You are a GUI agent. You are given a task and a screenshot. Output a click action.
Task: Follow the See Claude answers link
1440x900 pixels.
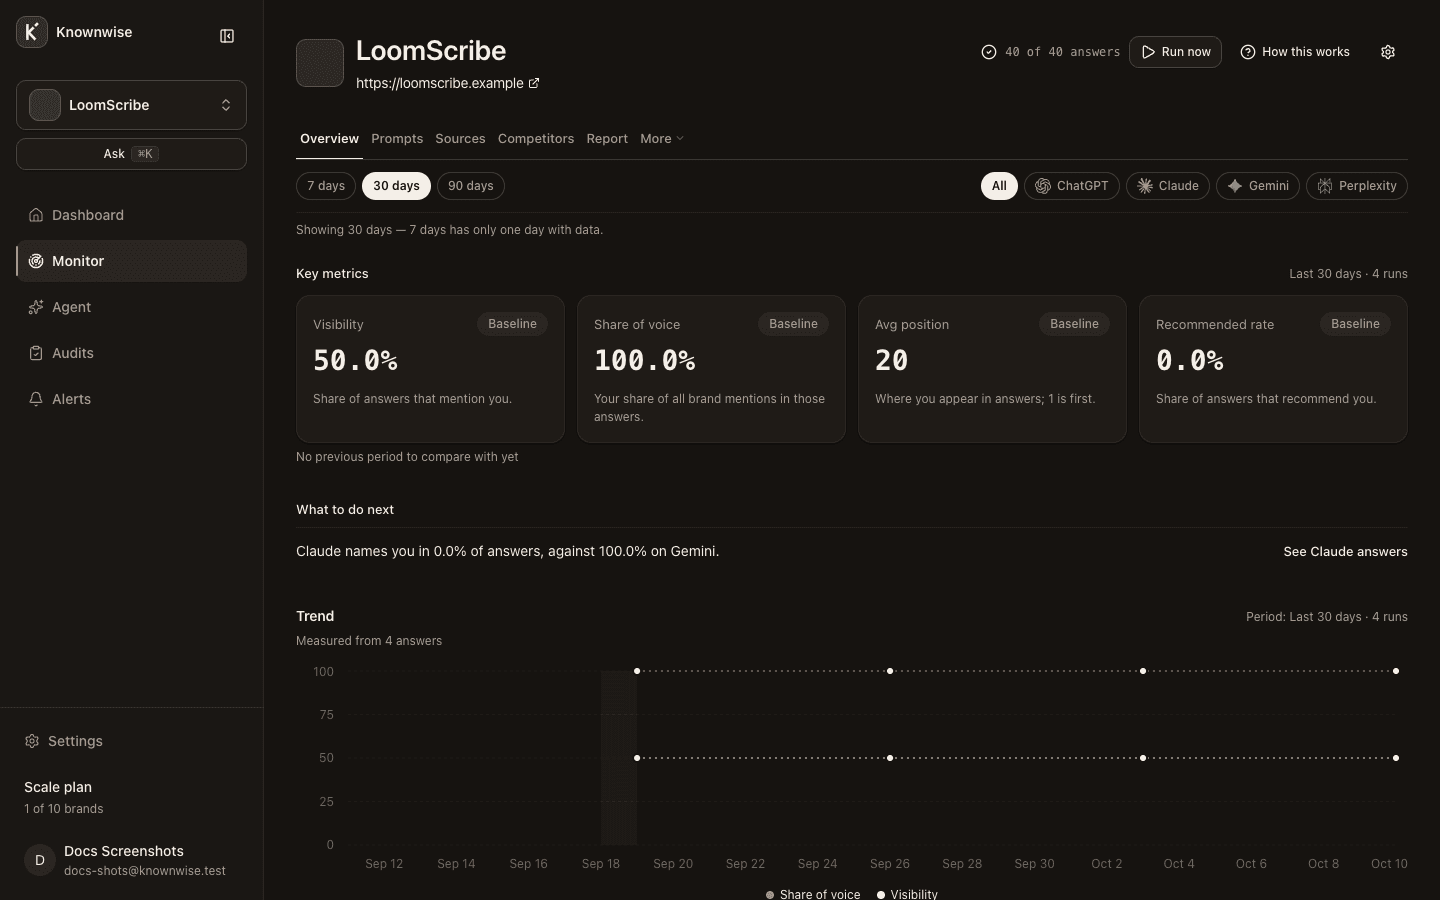coord(1345,552)
